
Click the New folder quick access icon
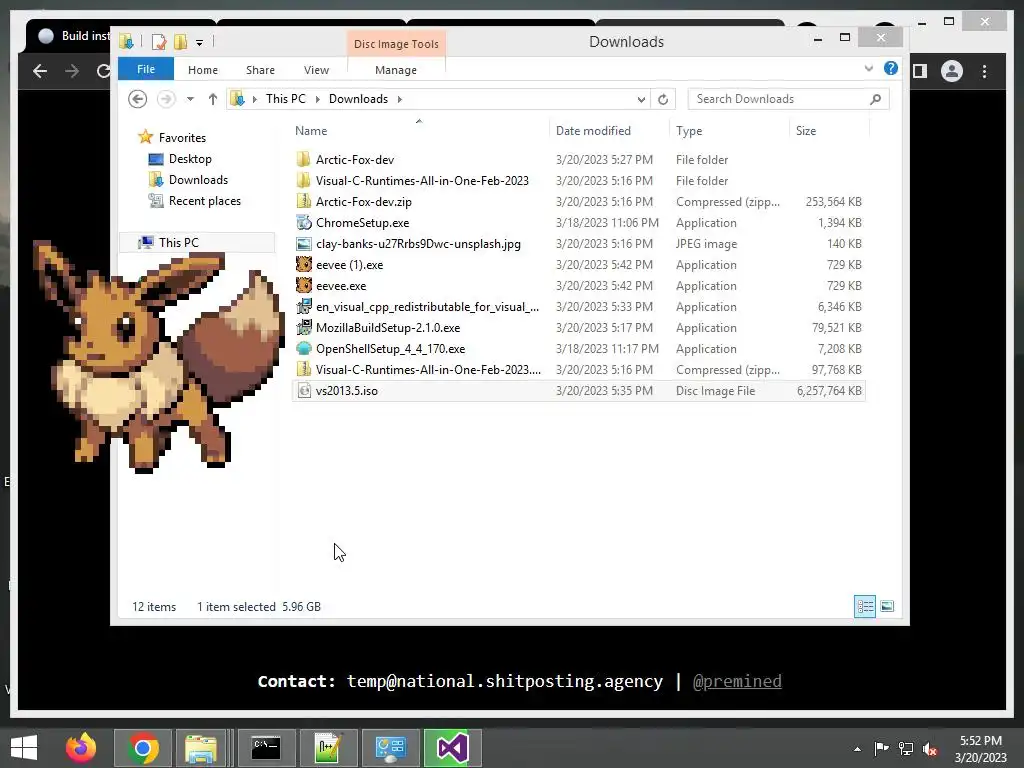pyautogui.click(x=180, y=42)
